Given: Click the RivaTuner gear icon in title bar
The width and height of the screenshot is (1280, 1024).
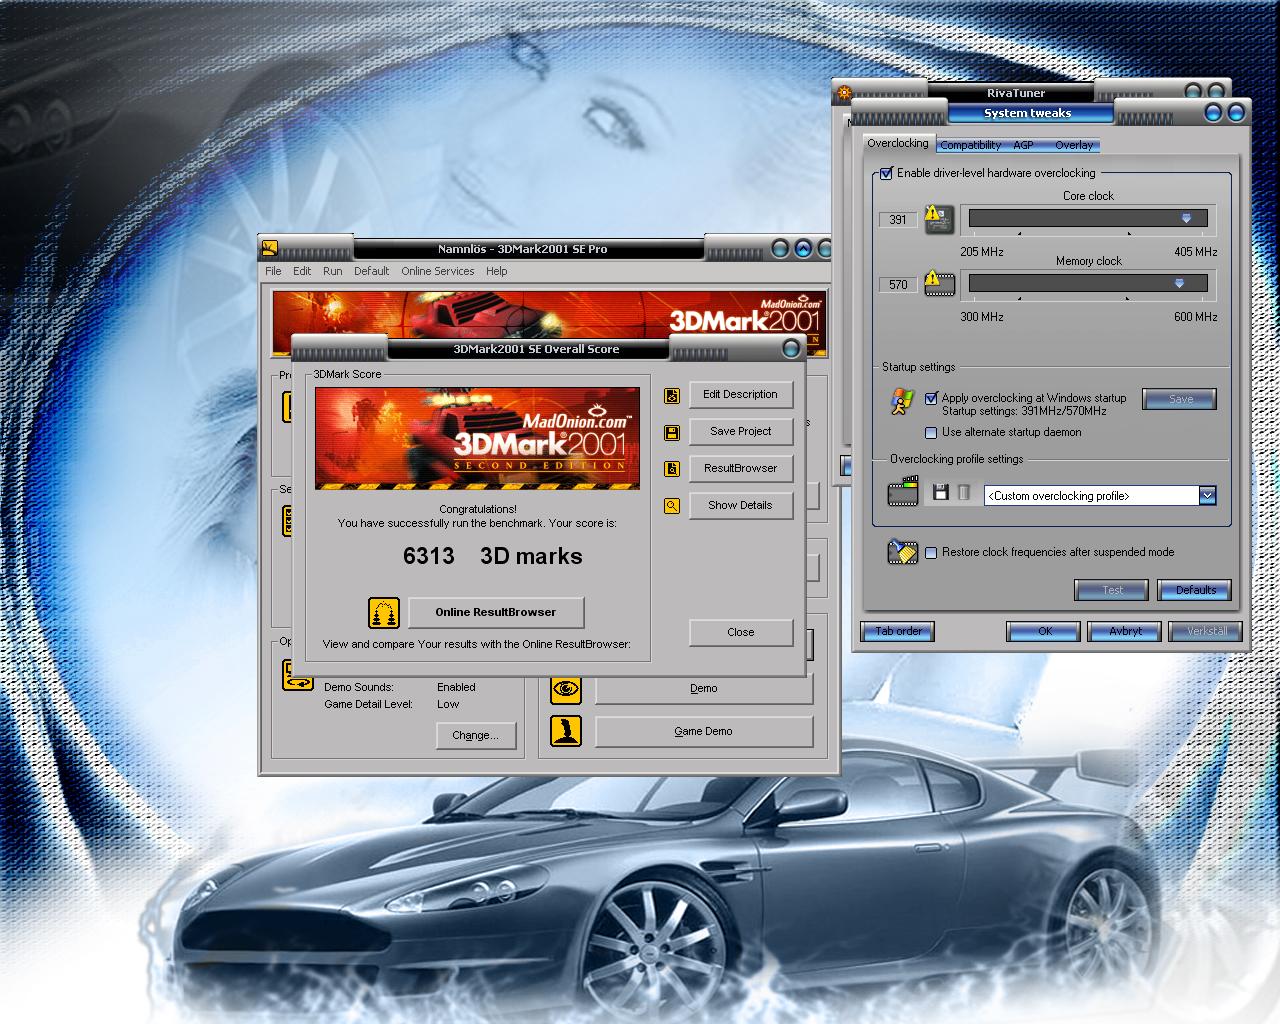Looking at the screenshot, I should tap(844, 93).
